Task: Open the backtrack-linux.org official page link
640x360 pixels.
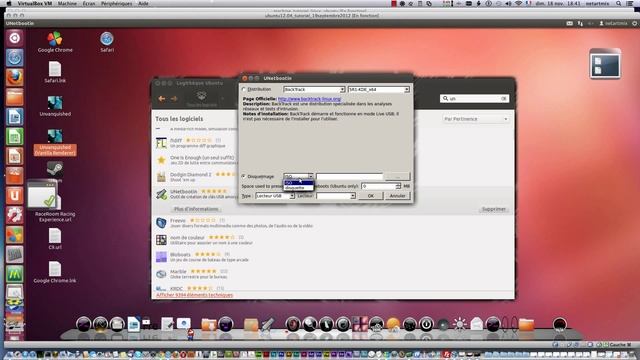Action: 309,99
